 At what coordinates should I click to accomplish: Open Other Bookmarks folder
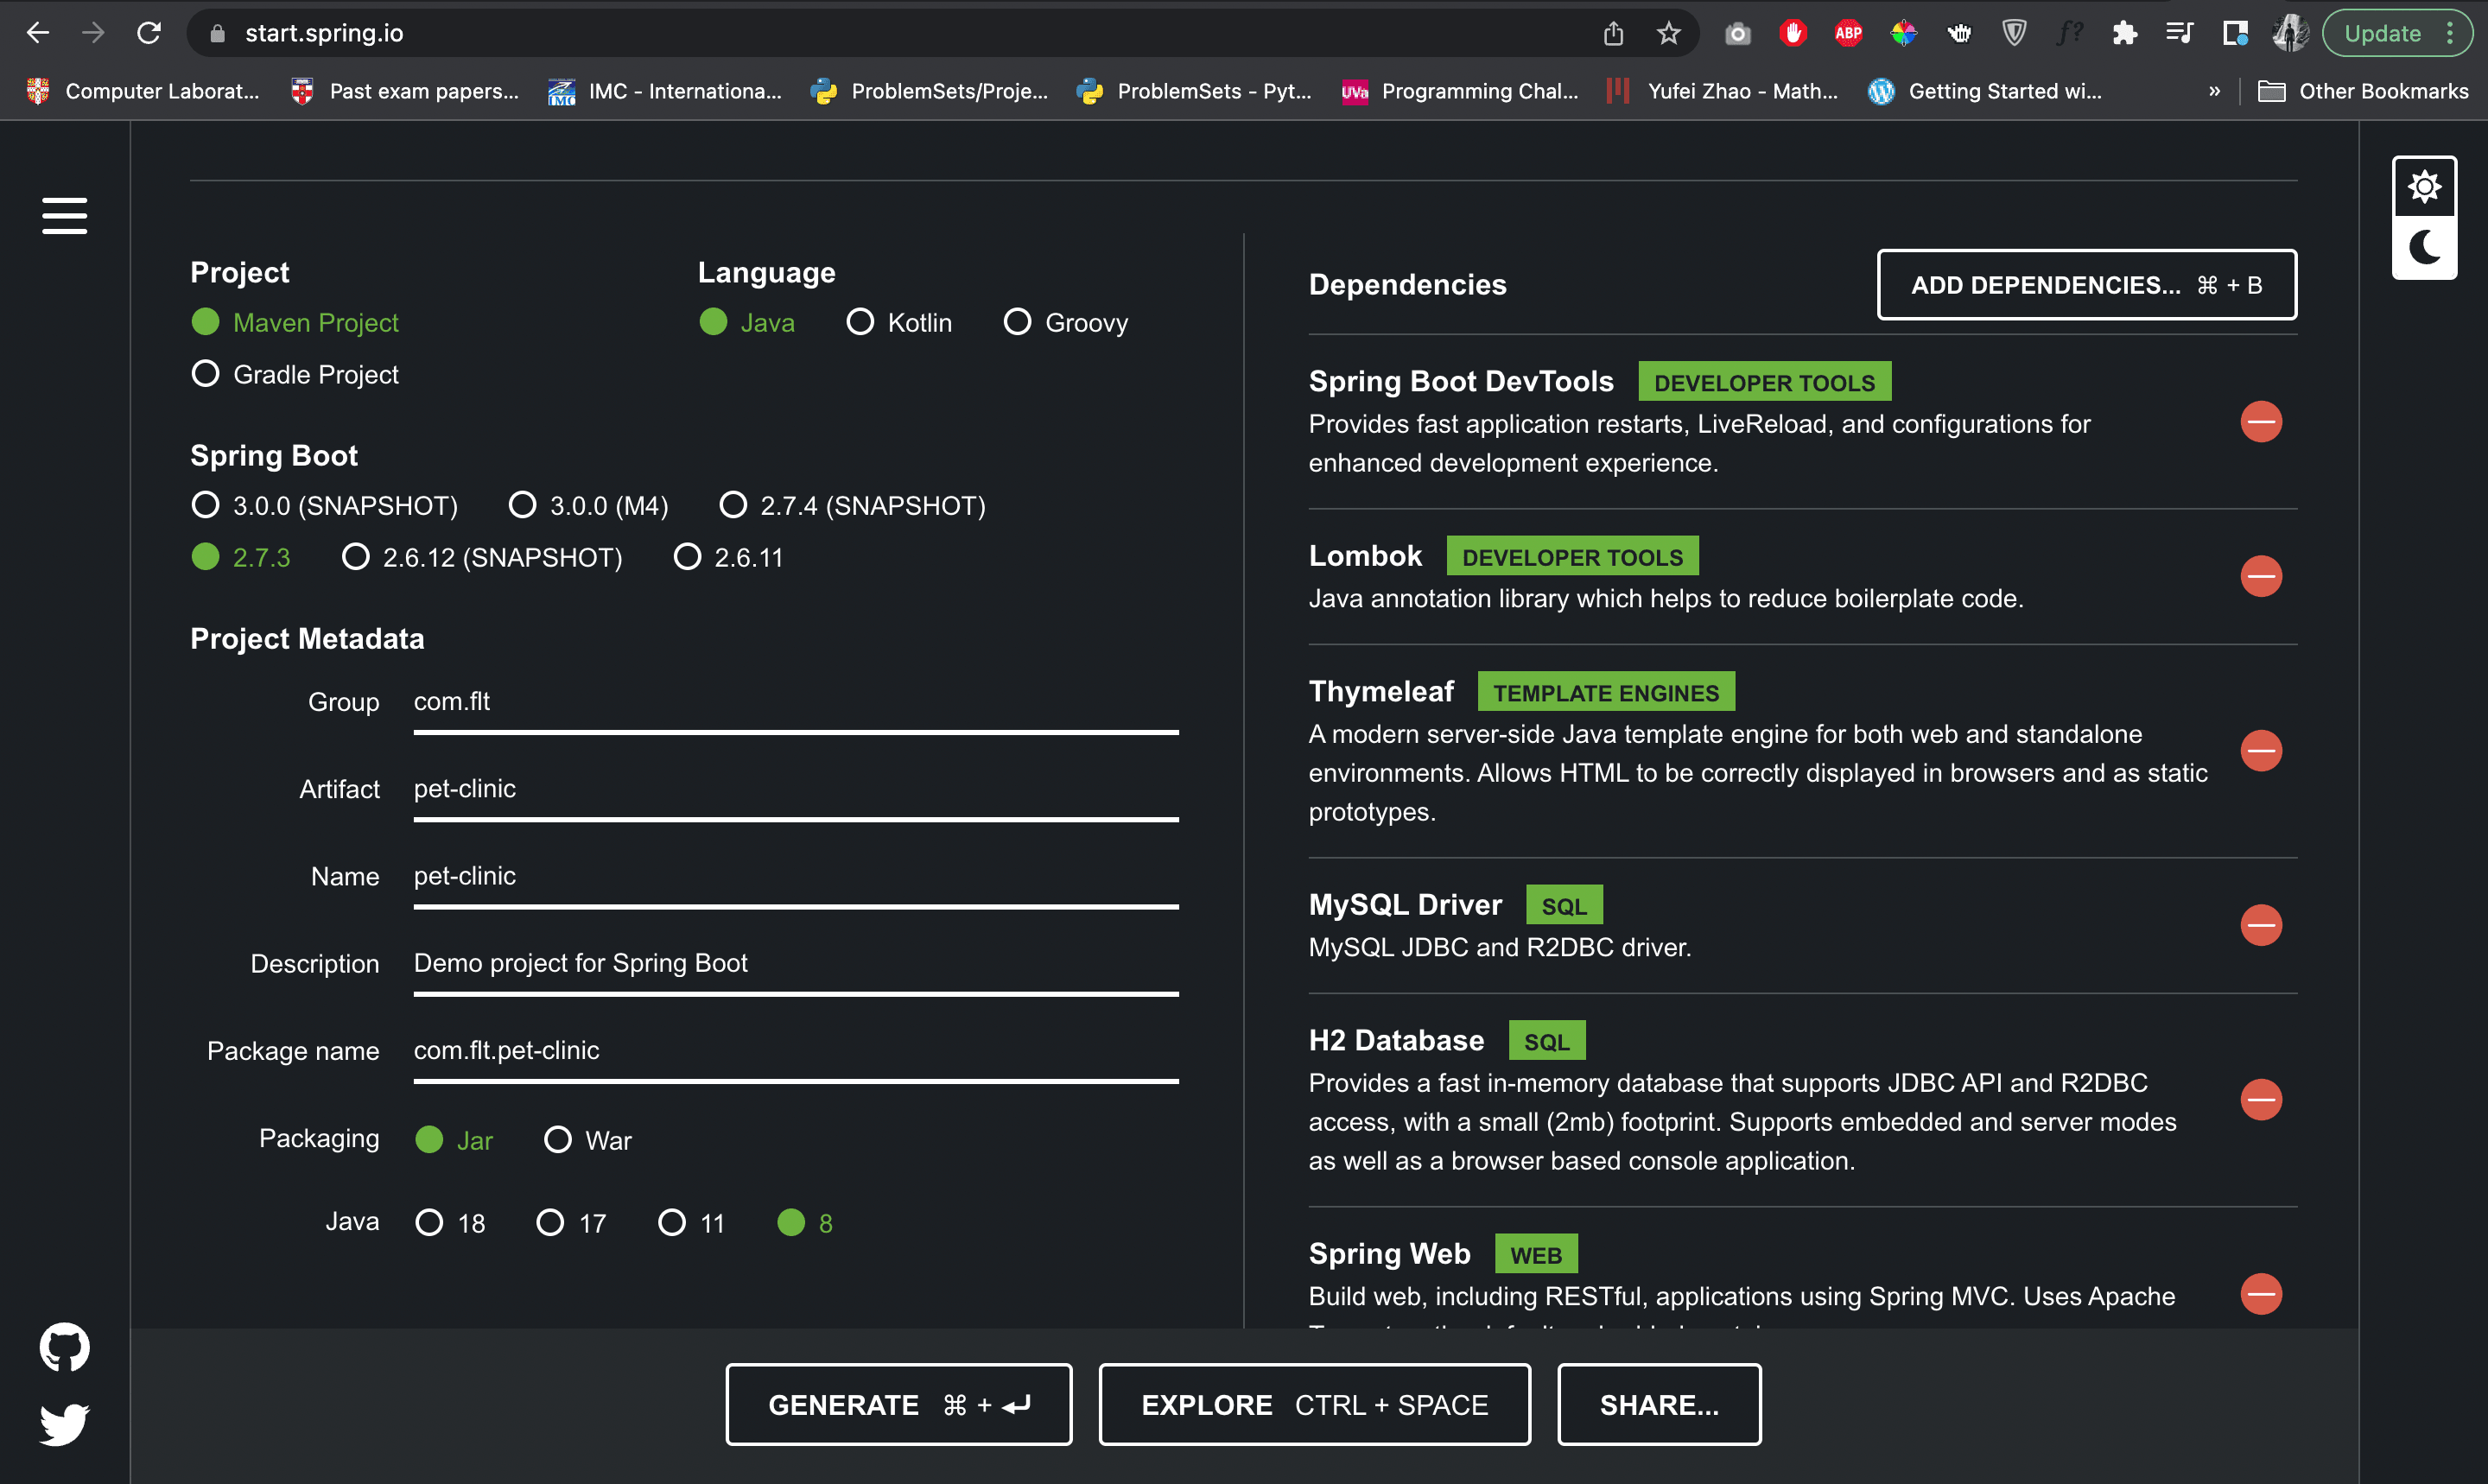(2363, 91)
